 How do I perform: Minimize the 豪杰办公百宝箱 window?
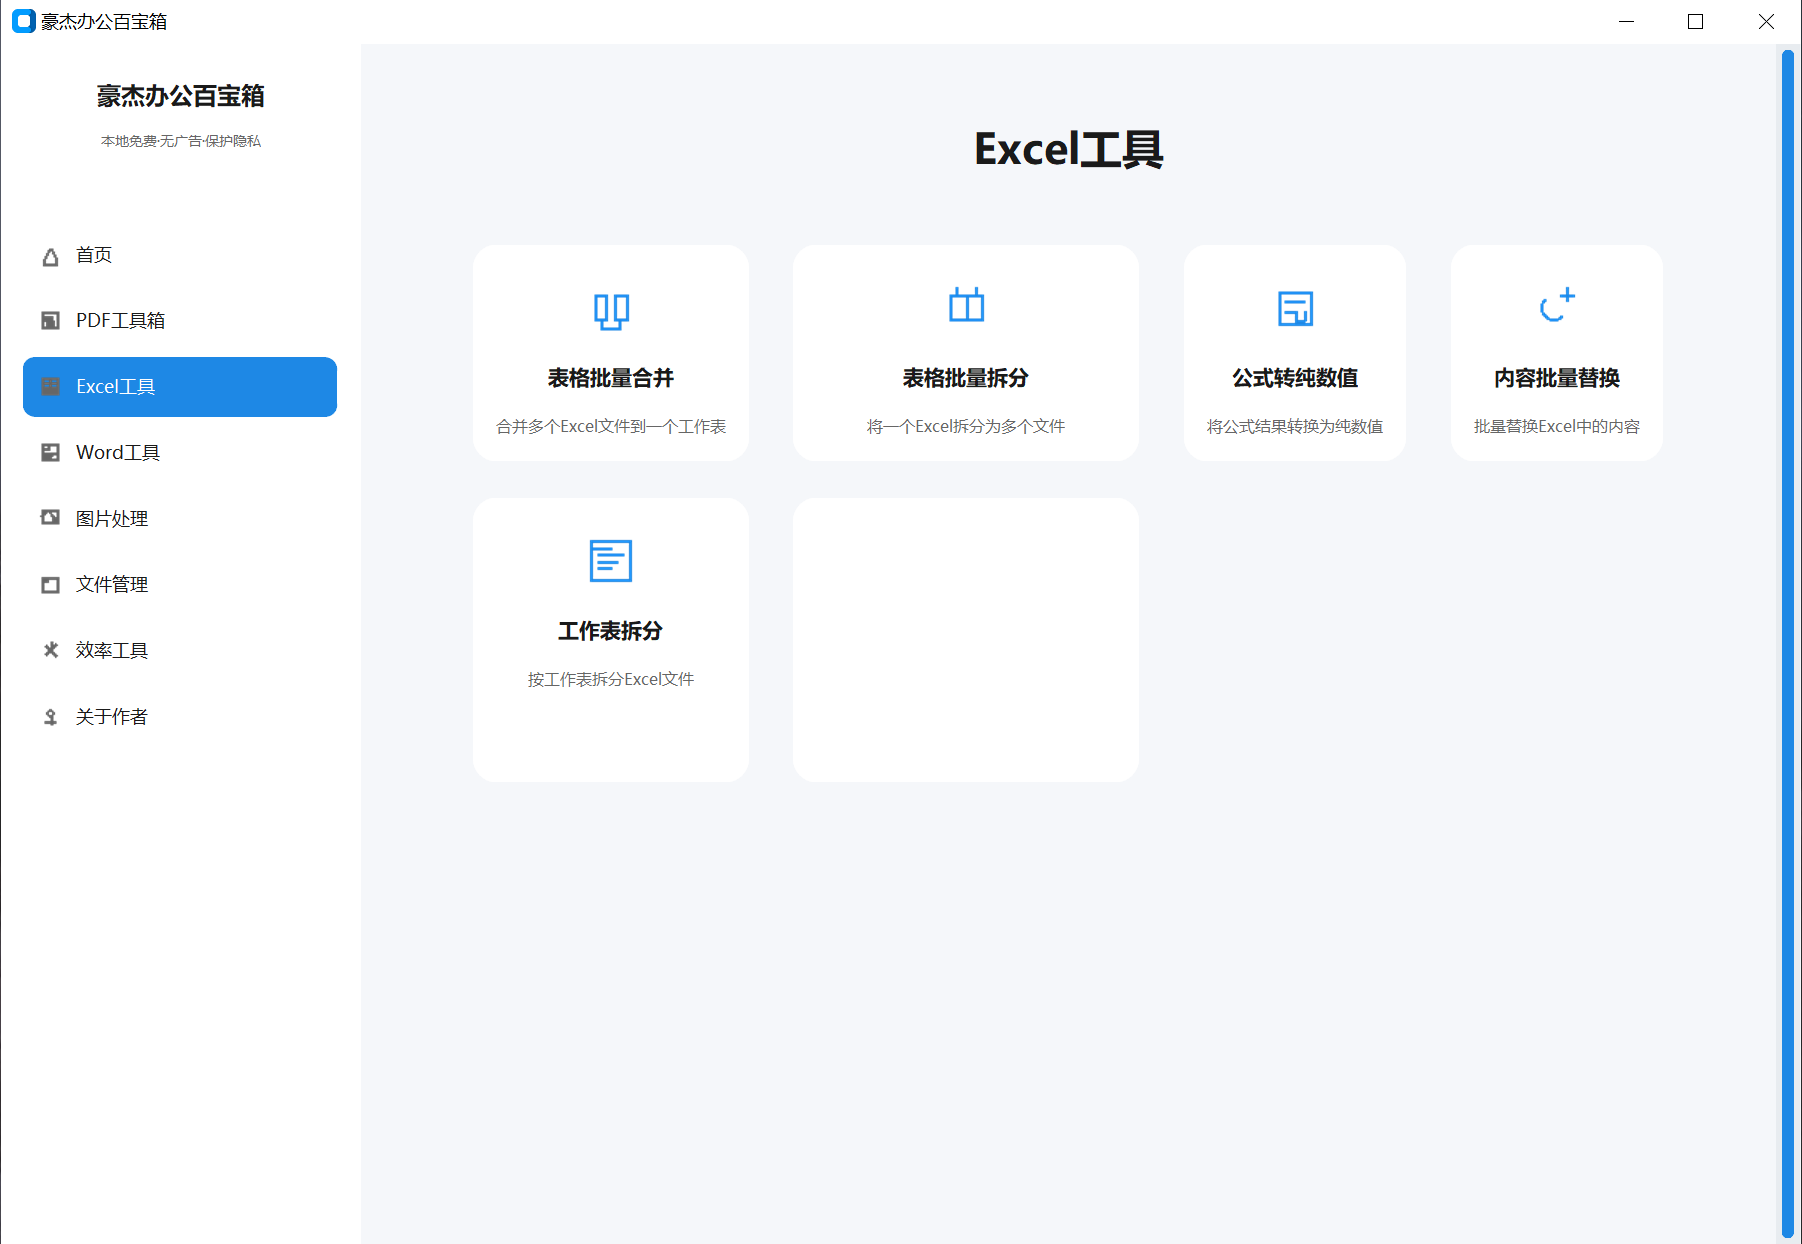(1627, 21)
